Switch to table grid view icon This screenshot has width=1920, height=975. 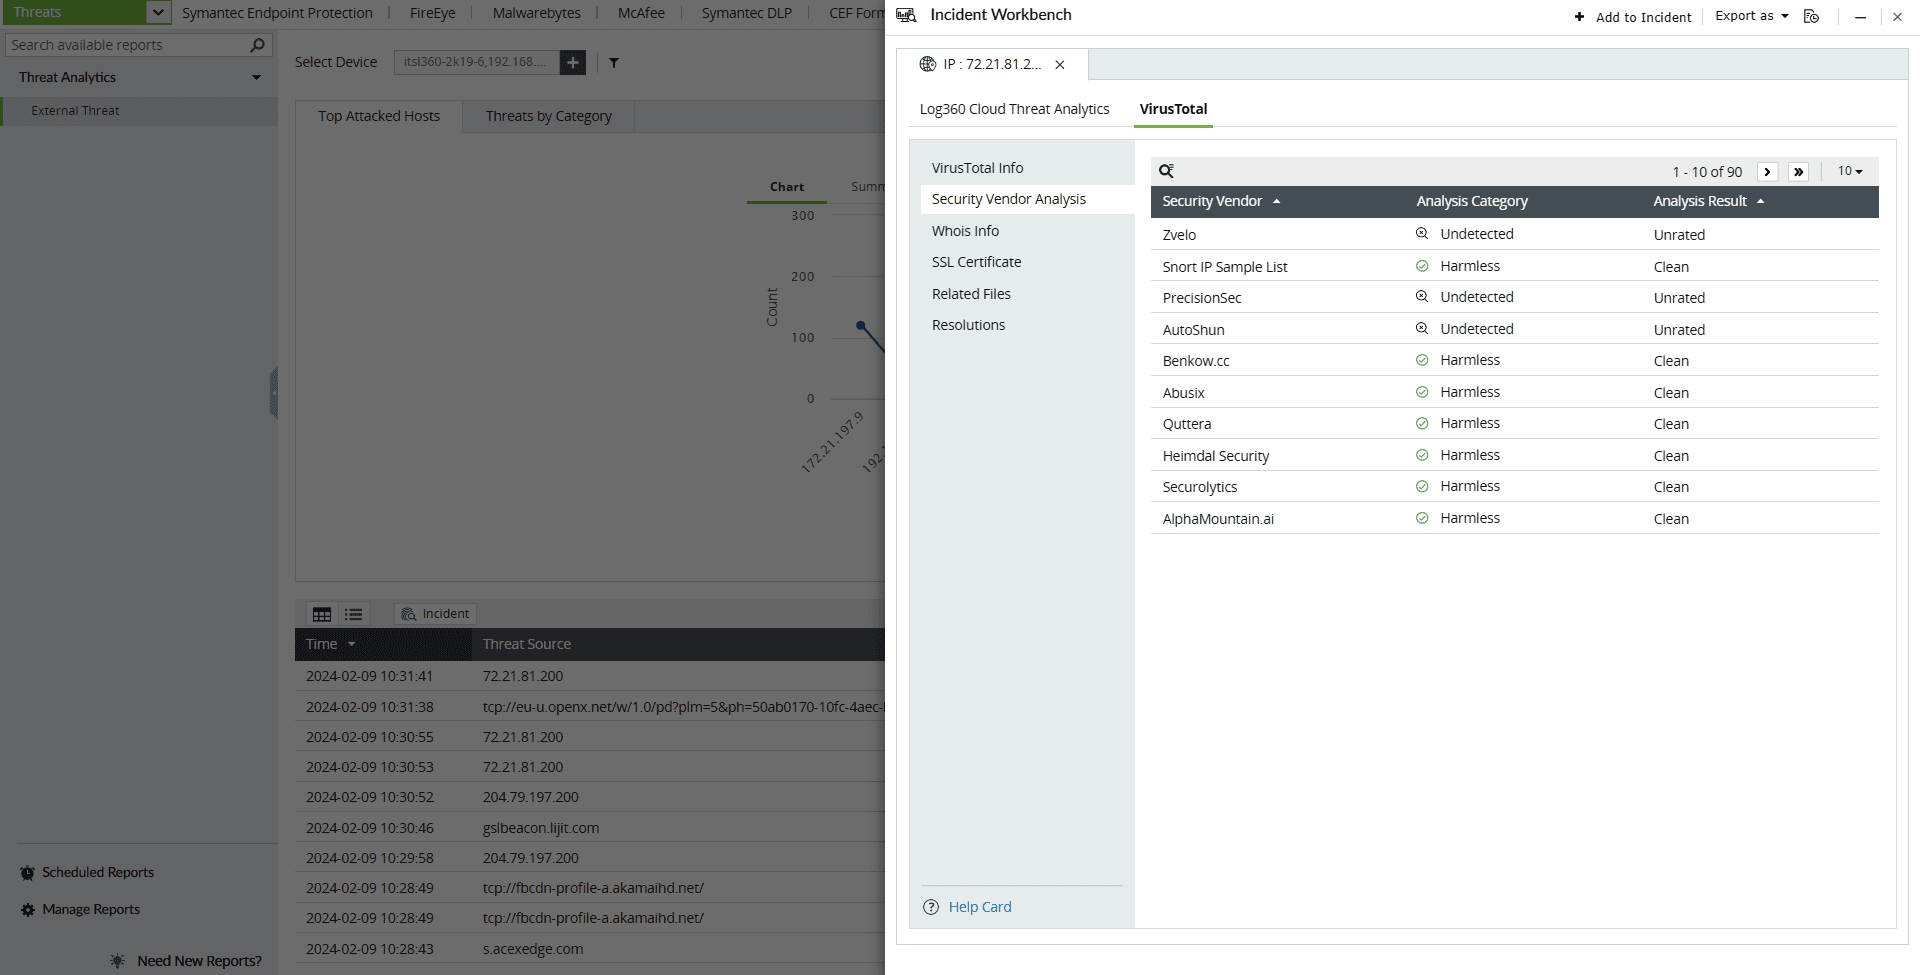322,614
